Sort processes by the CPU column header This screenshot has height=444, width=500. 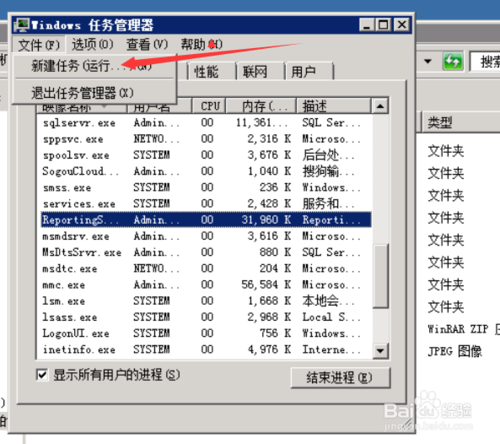tap(209, 106)
